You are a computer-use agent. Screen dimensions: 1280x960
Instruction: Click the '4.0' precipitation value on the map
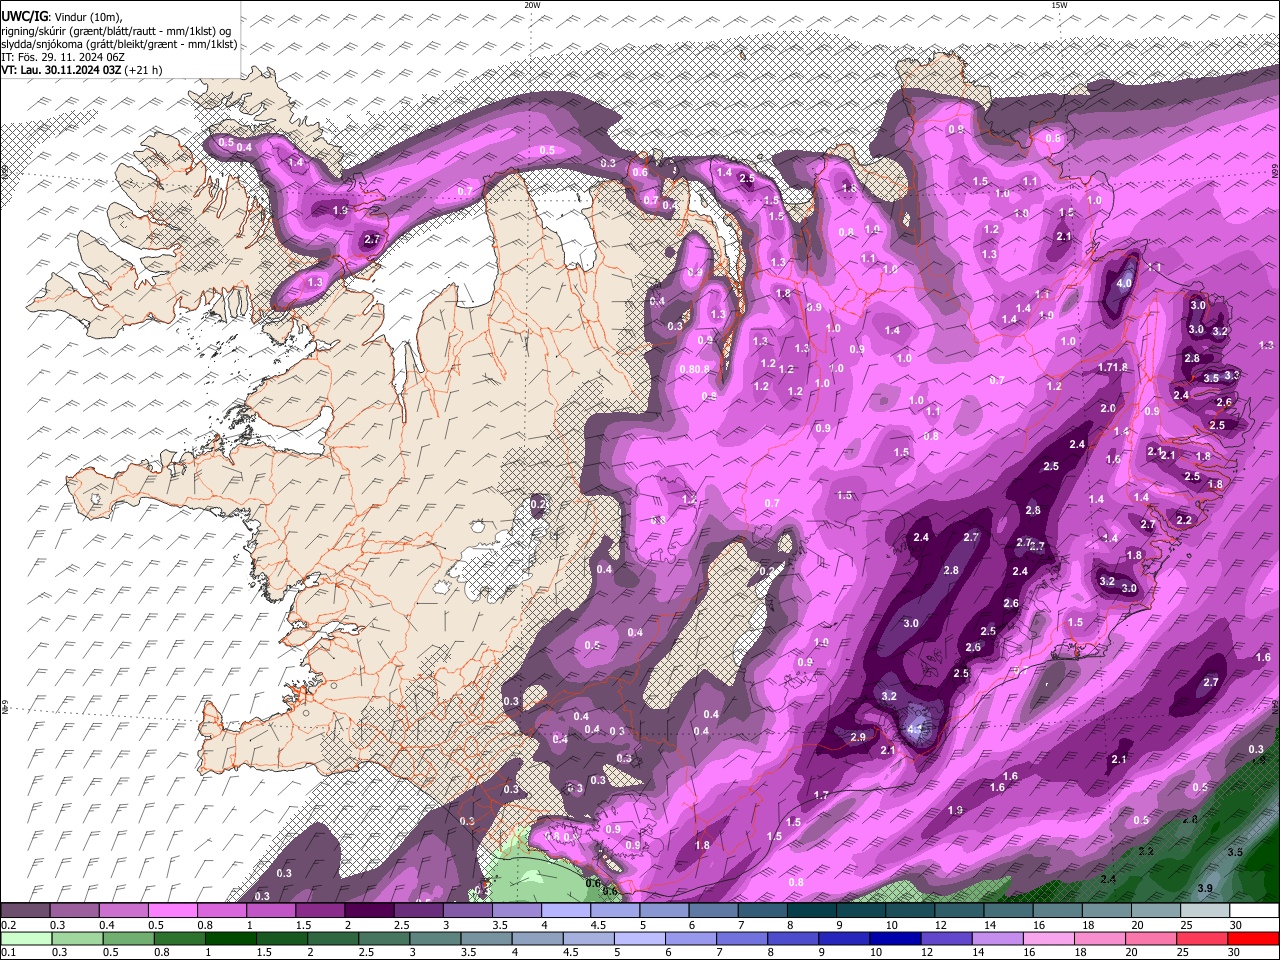(x=1124, y=283)
